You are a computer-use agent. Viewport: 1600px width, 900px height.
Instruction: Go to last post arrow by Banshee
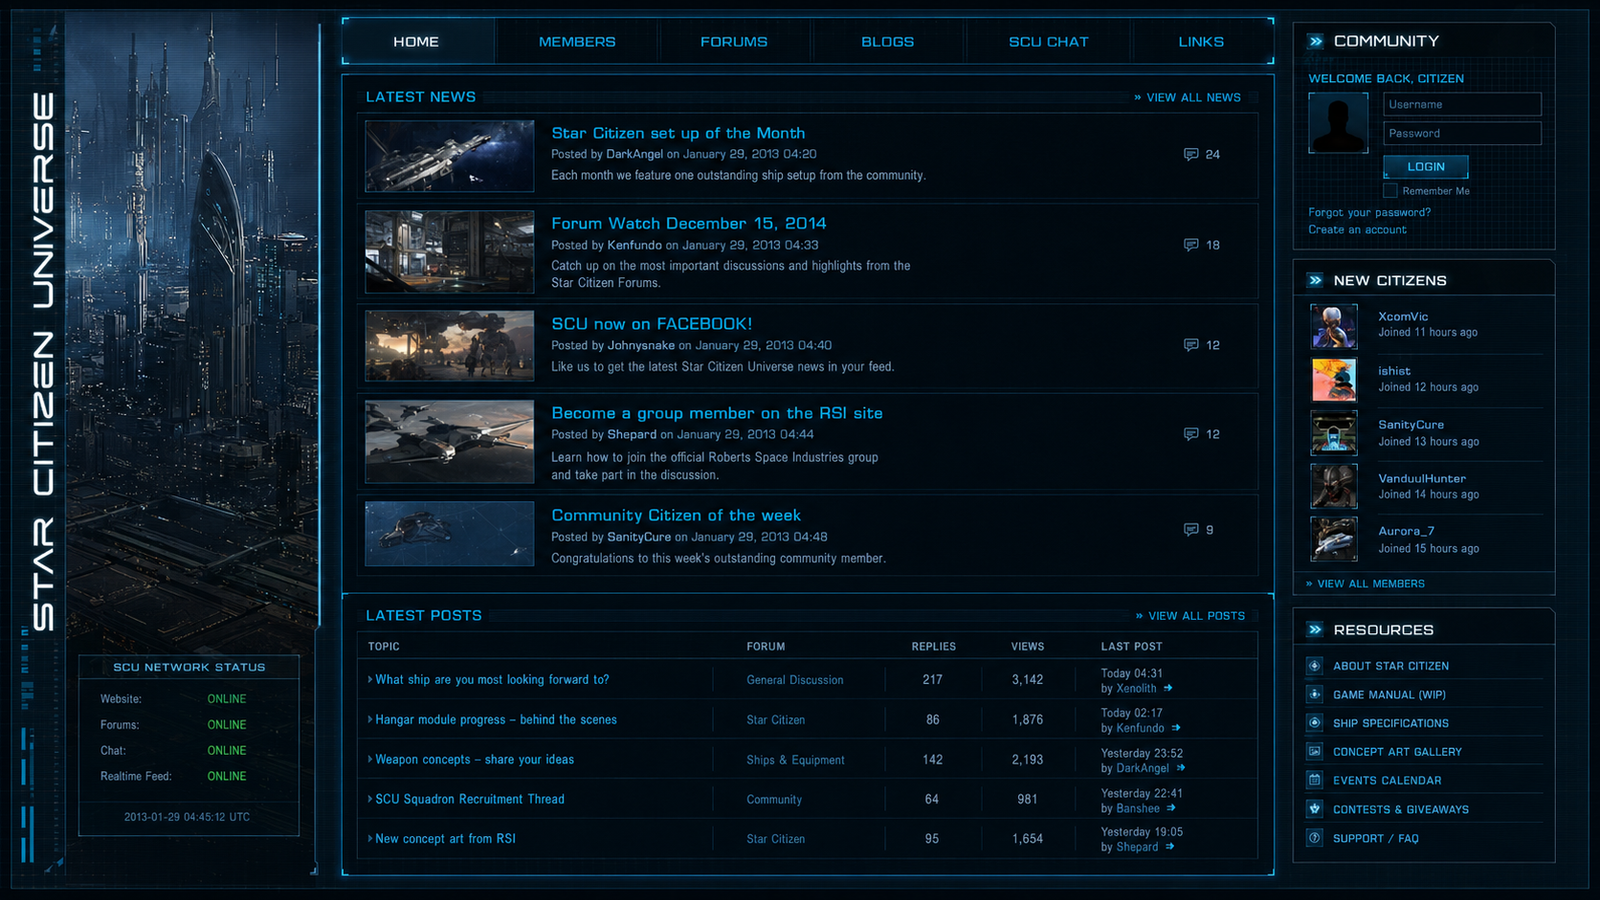pyautogui.click(x=1171, y=808)
